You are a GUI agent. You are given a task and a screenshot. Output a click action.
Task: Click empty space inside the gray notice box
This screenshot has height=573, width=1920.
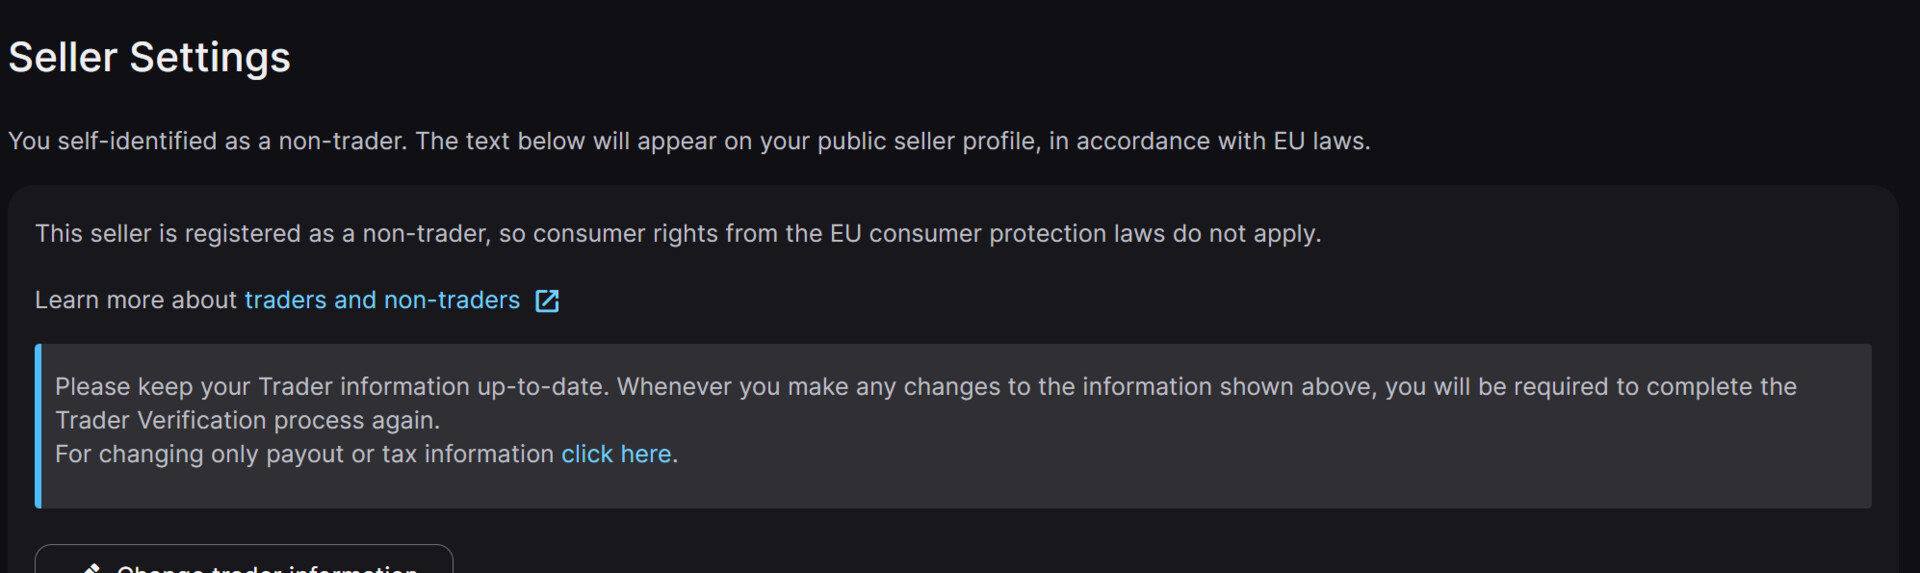[x=1300, y=460]
